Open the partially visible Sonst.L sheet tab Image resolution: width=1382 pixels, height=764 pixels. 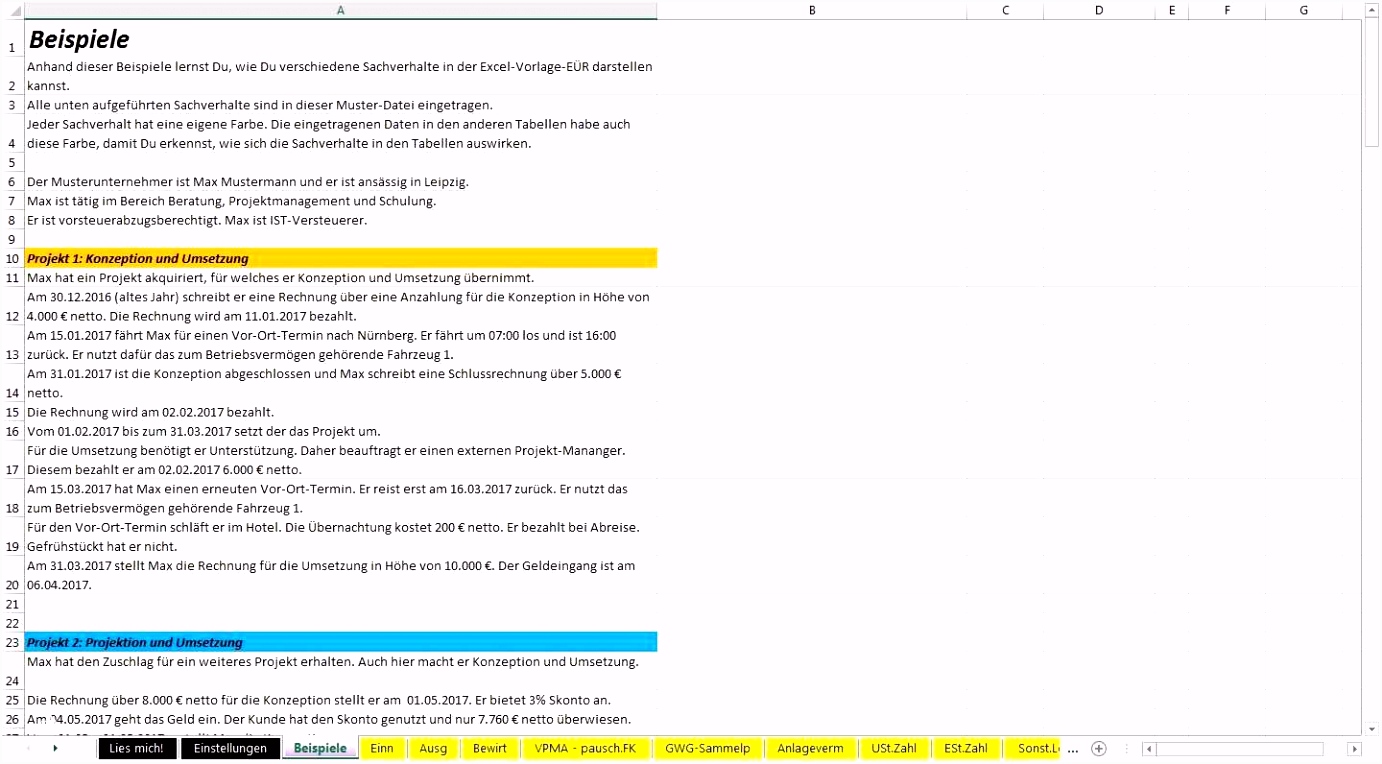tap(1035, 748)
